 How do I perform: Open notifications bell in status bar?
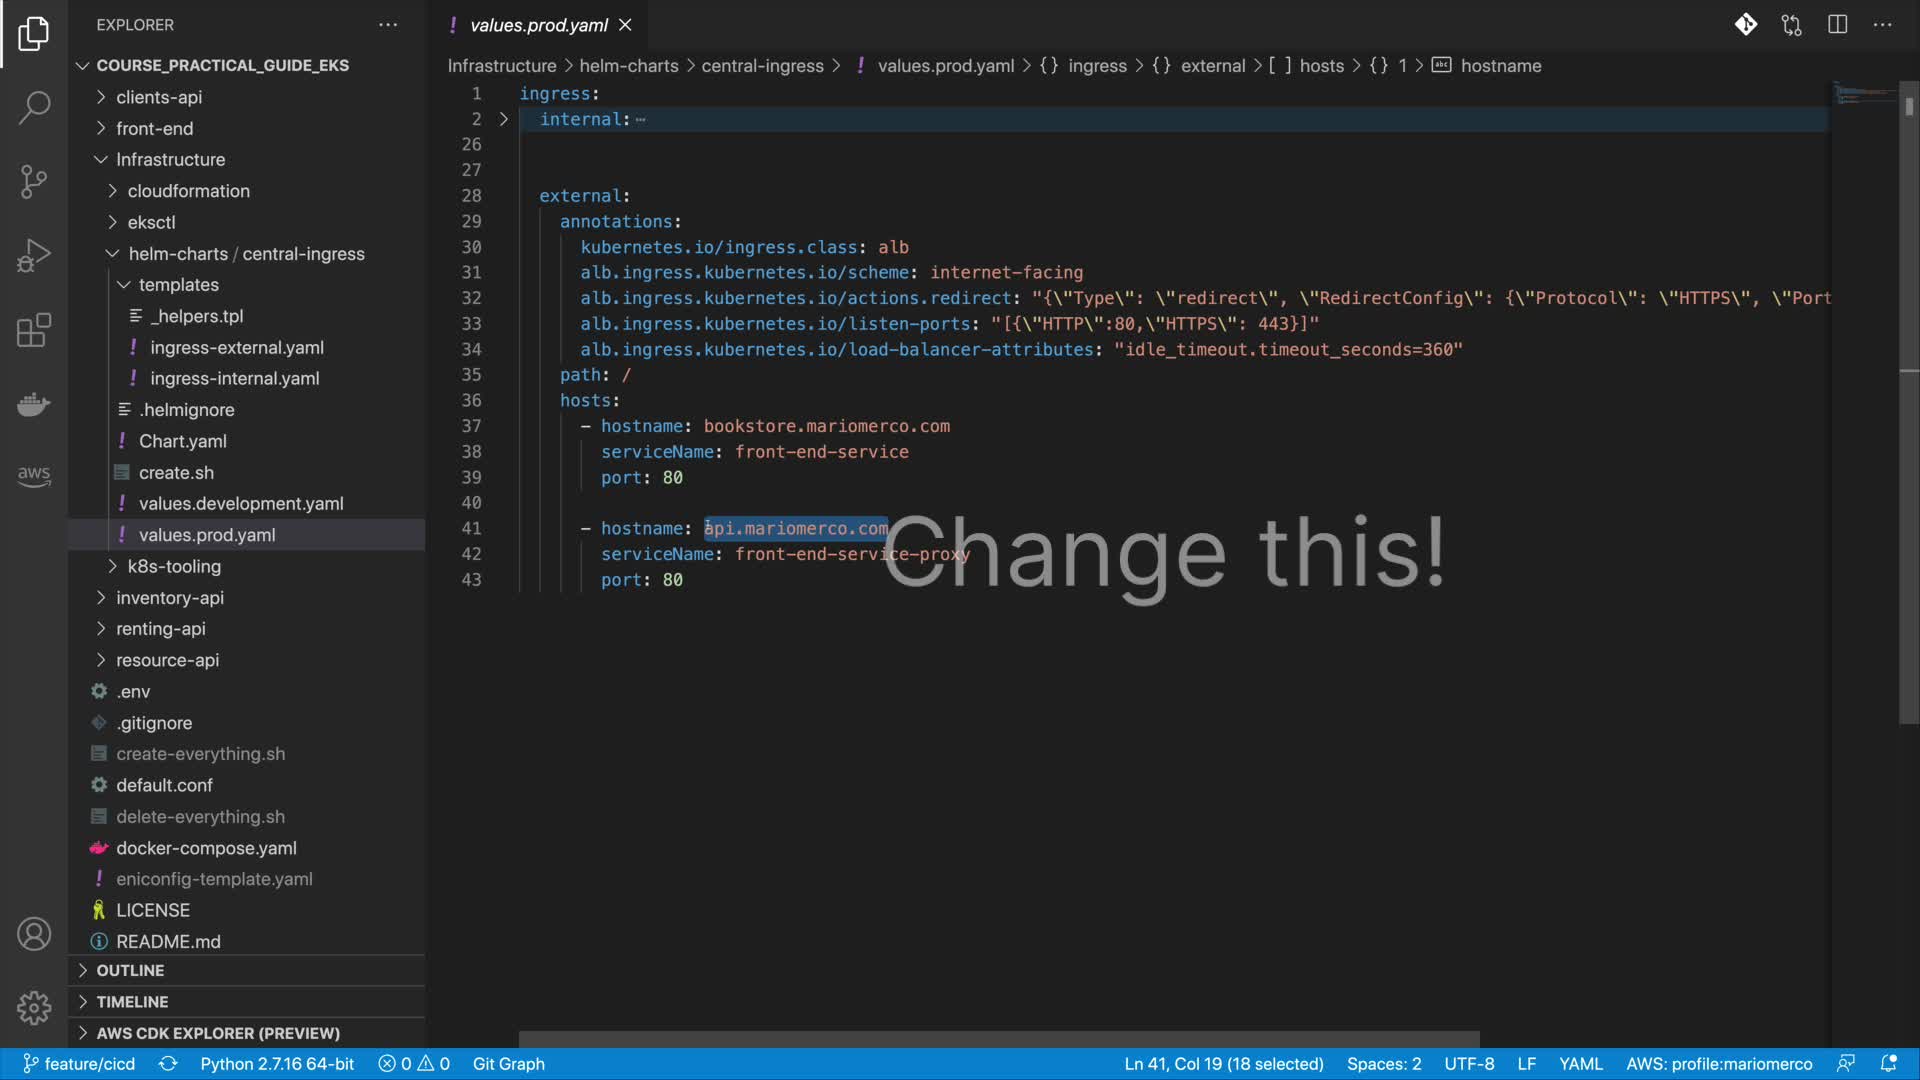[x=1889, y=1064]
